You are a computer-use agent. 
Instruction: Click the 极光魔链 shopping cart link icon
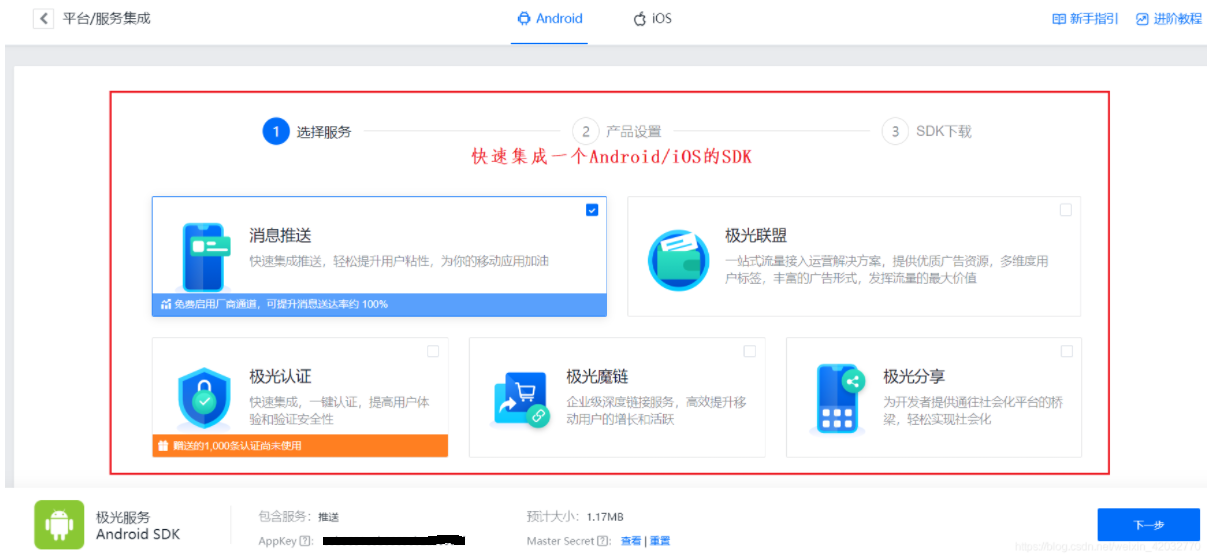[x=522, y=400]
